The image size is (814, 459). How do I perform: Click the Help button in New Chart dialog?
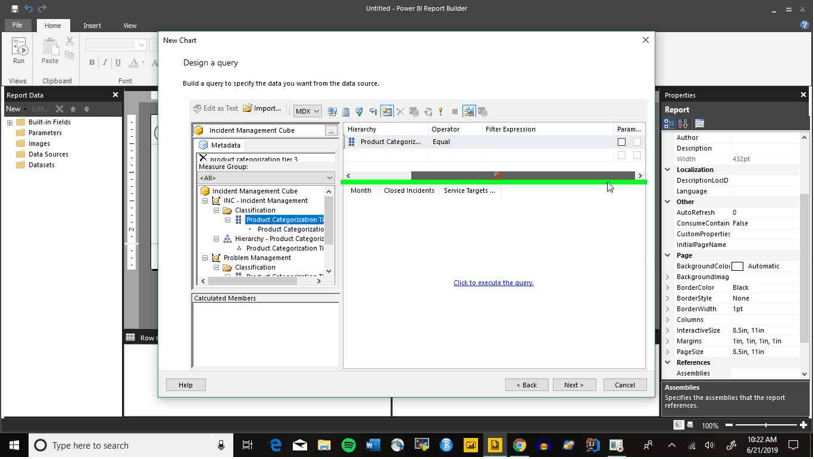[185, 385]
